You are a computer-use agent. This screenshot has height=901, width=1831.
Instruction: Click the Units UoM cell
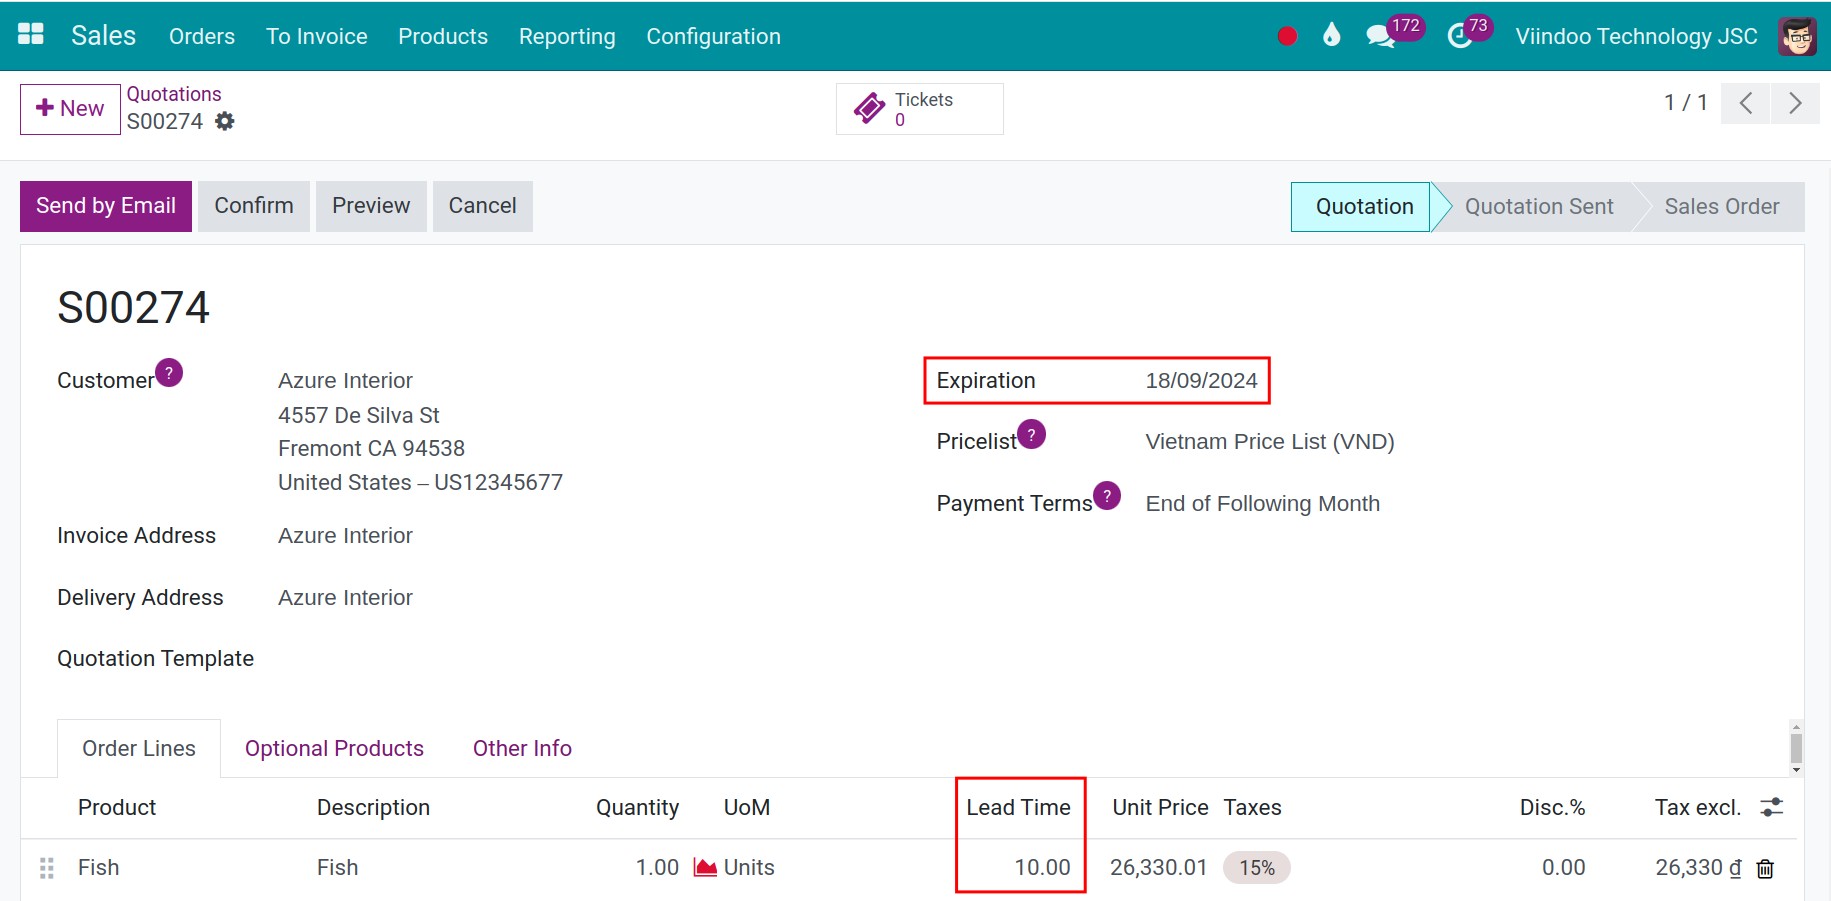point(749,868)
